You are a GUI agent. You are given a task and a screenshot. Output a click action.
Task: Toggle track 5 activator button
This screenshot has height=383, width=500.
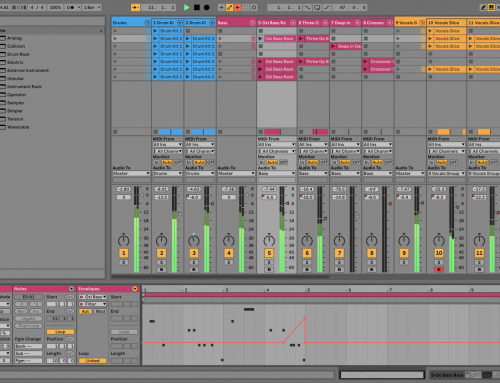pyautogui.click(x=269, y=253)
